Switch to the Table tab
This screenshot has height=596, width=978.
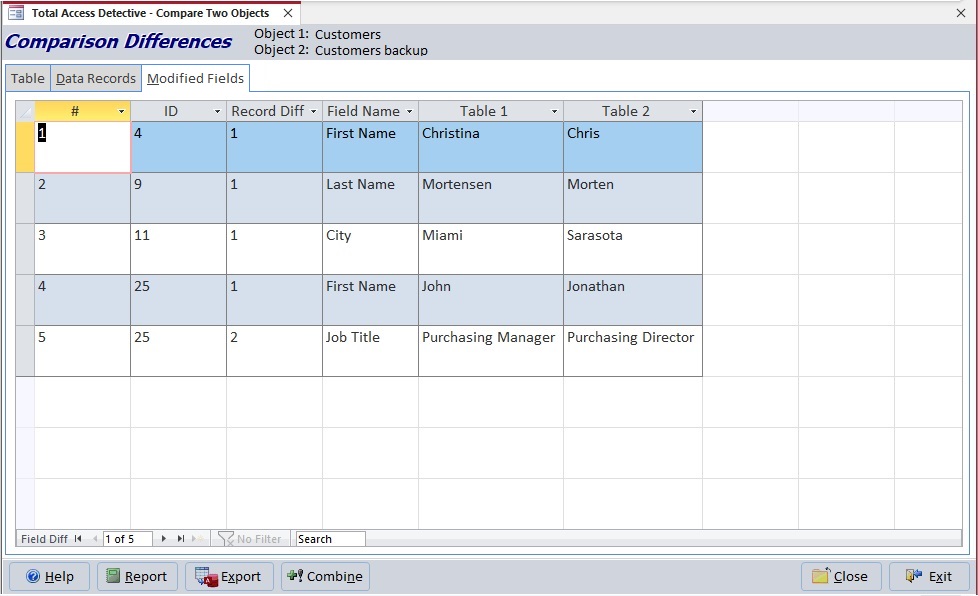click(27, 77)
